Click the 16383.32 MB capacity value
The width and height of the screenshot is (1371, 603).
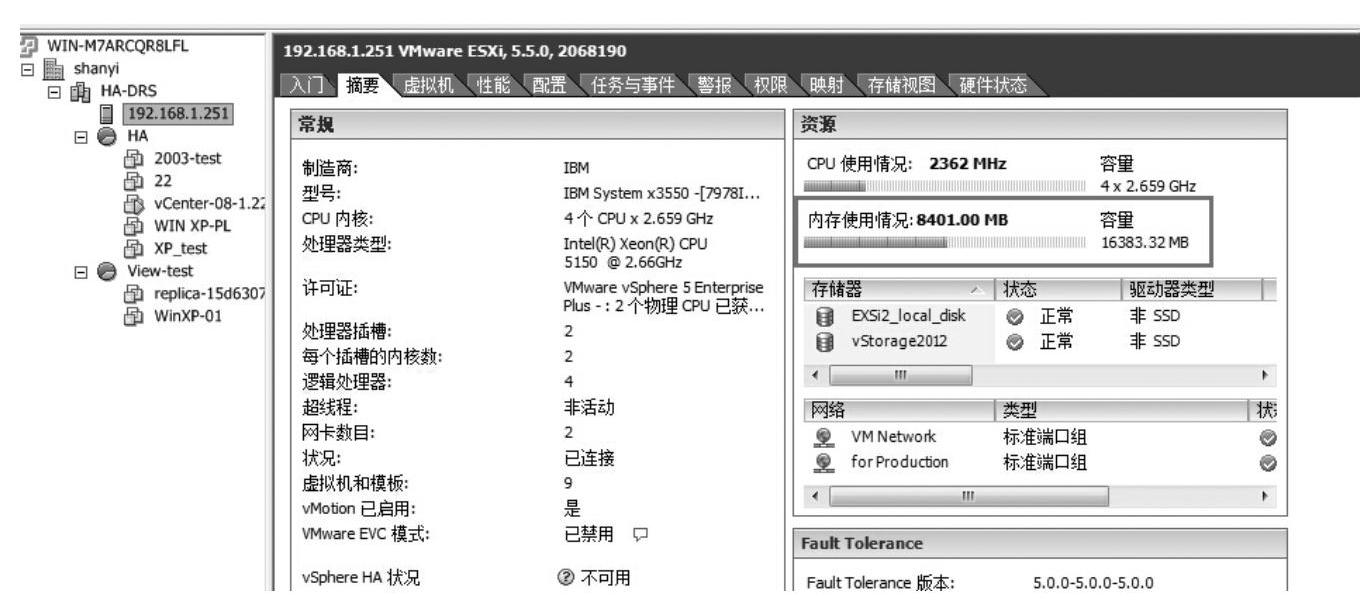[1144, 242]
